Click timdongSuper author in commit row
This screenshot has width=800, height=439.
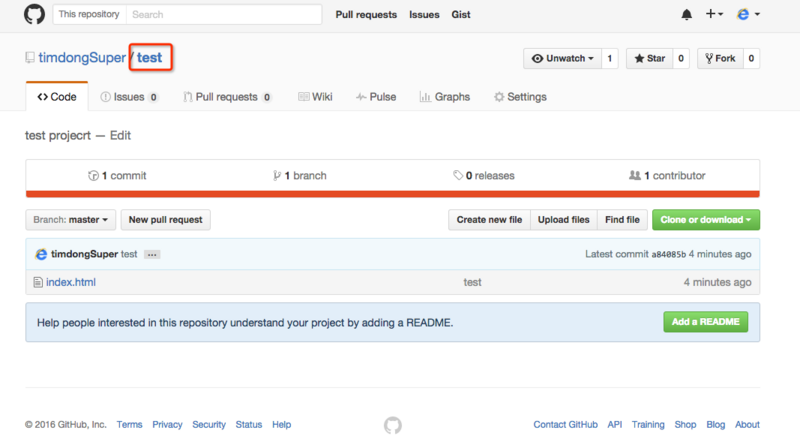pos(84,254)
